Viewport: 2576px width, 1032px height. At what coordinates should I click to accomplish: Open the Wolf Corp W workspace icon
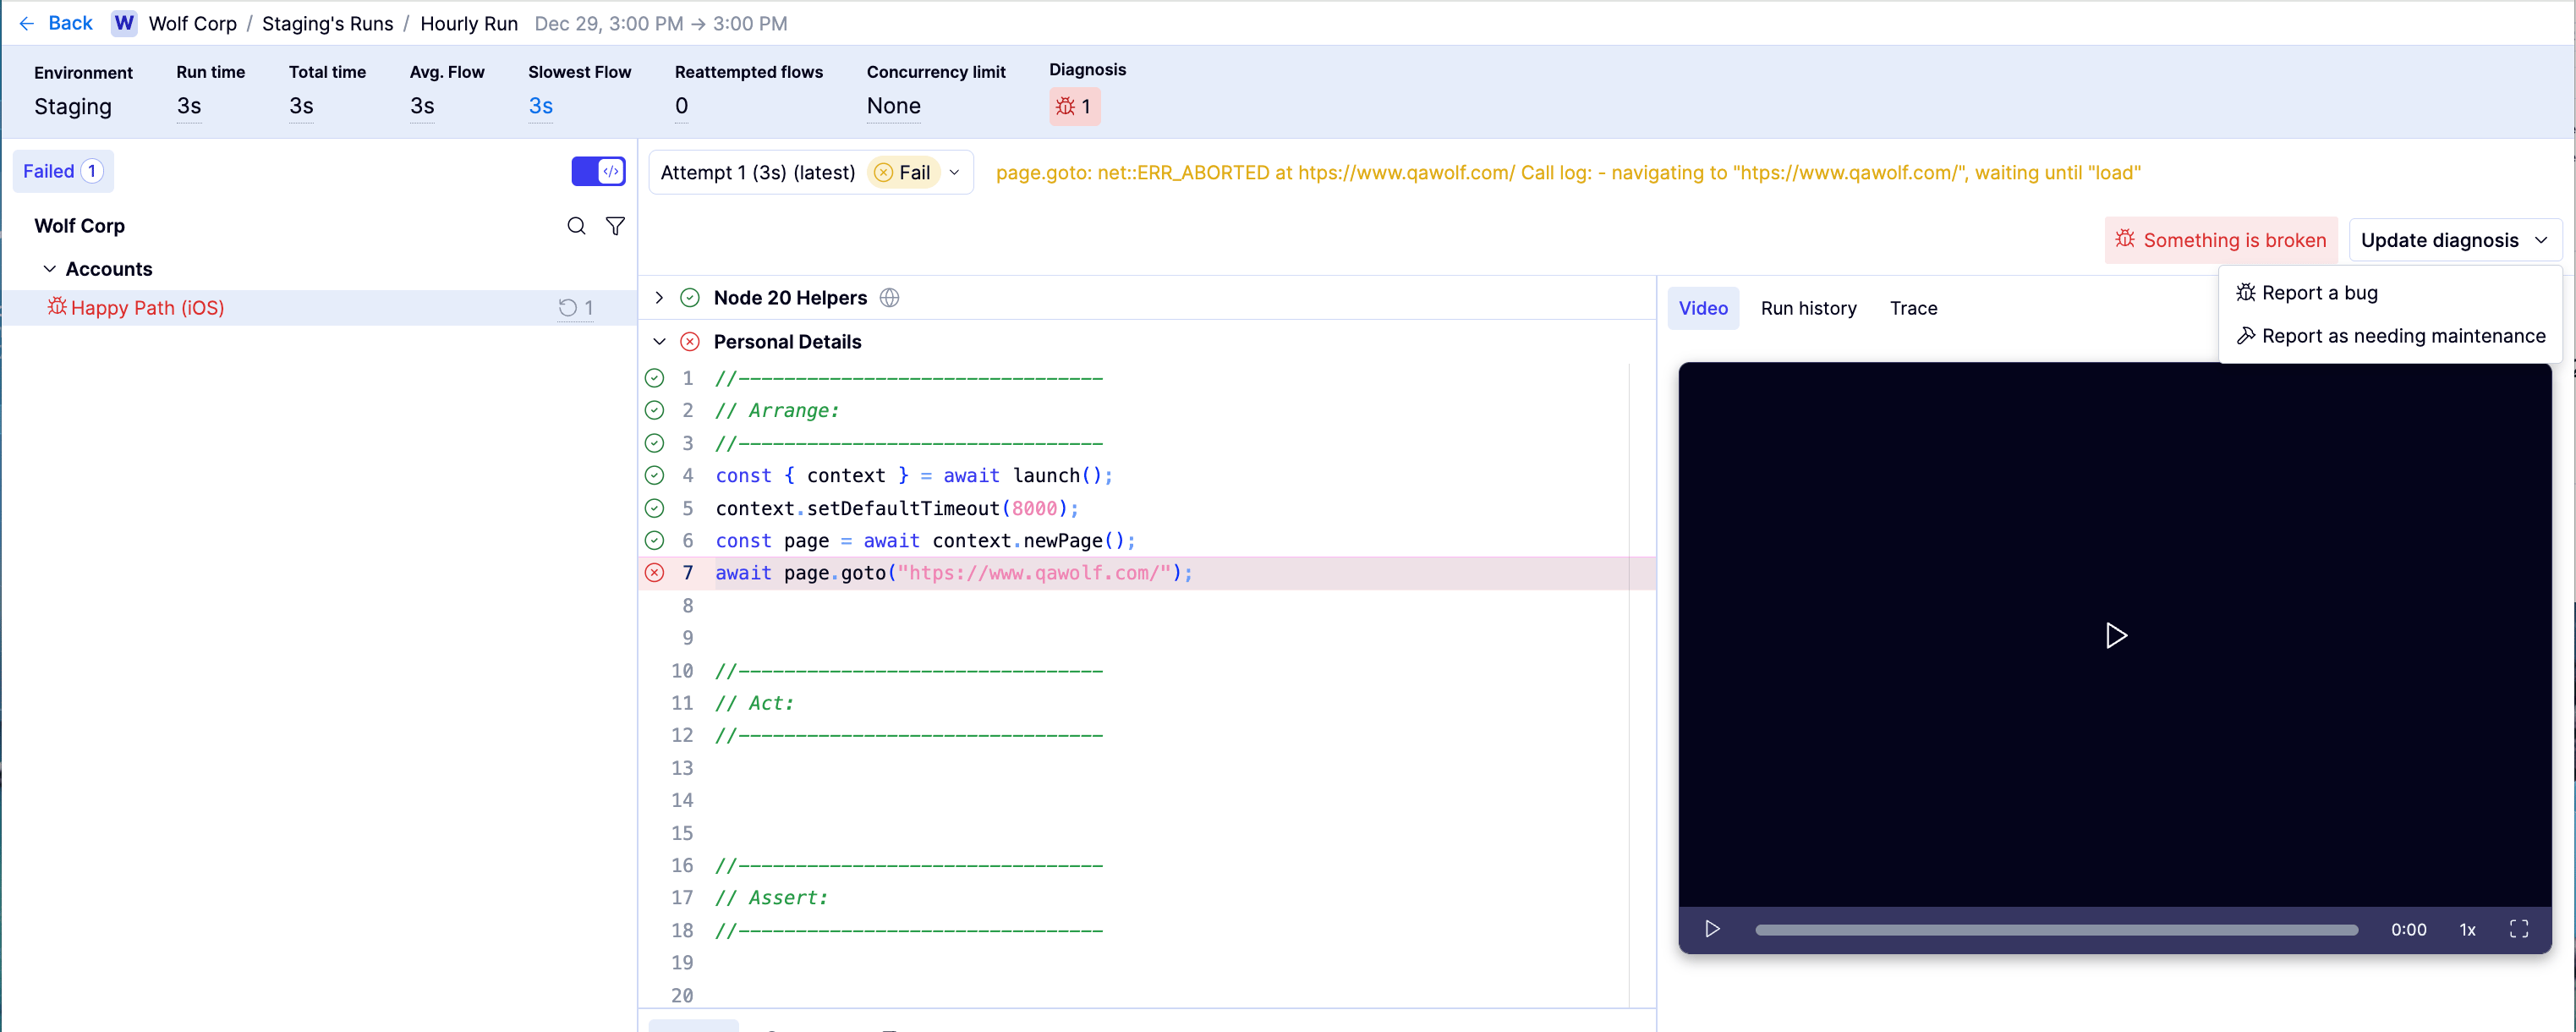tap(124, 23)
